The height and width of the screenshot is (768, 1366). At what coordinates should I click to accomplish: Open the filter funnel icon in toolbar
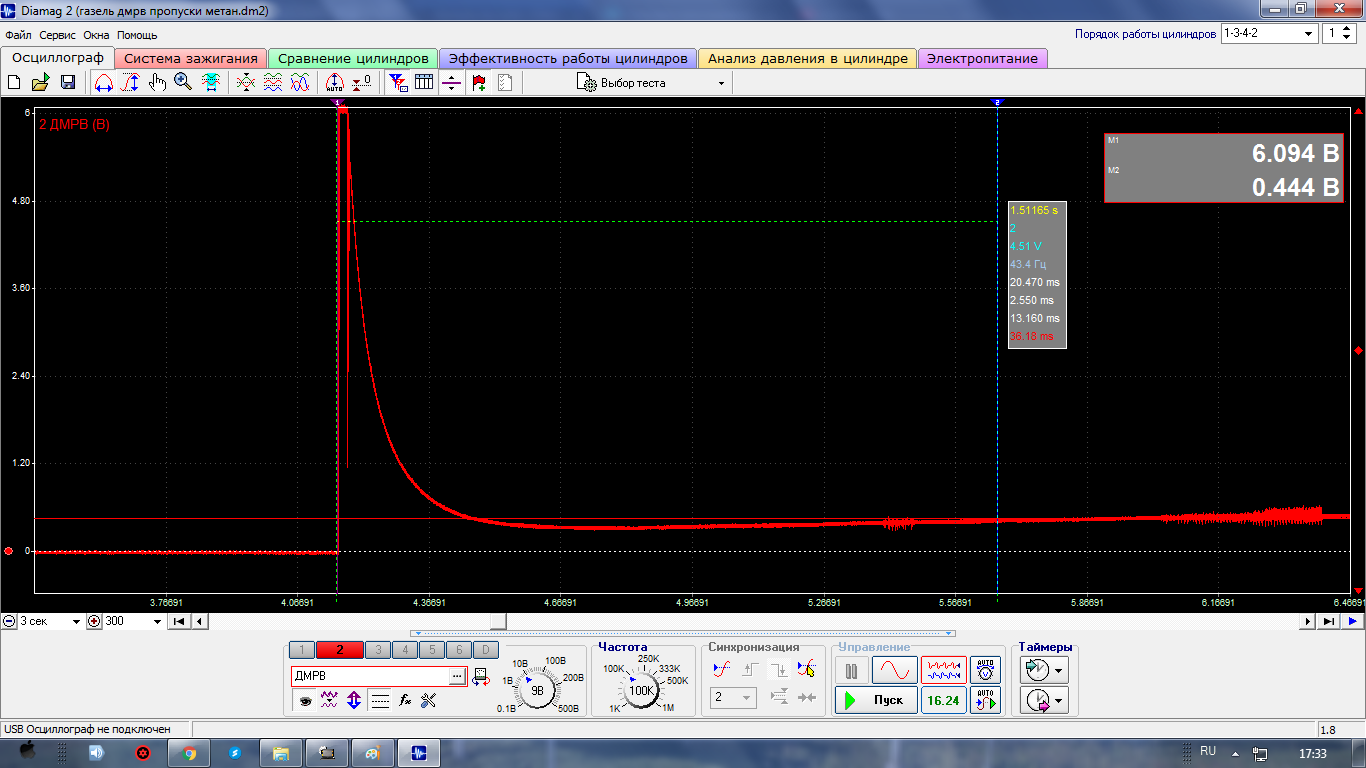coord(397,83)
